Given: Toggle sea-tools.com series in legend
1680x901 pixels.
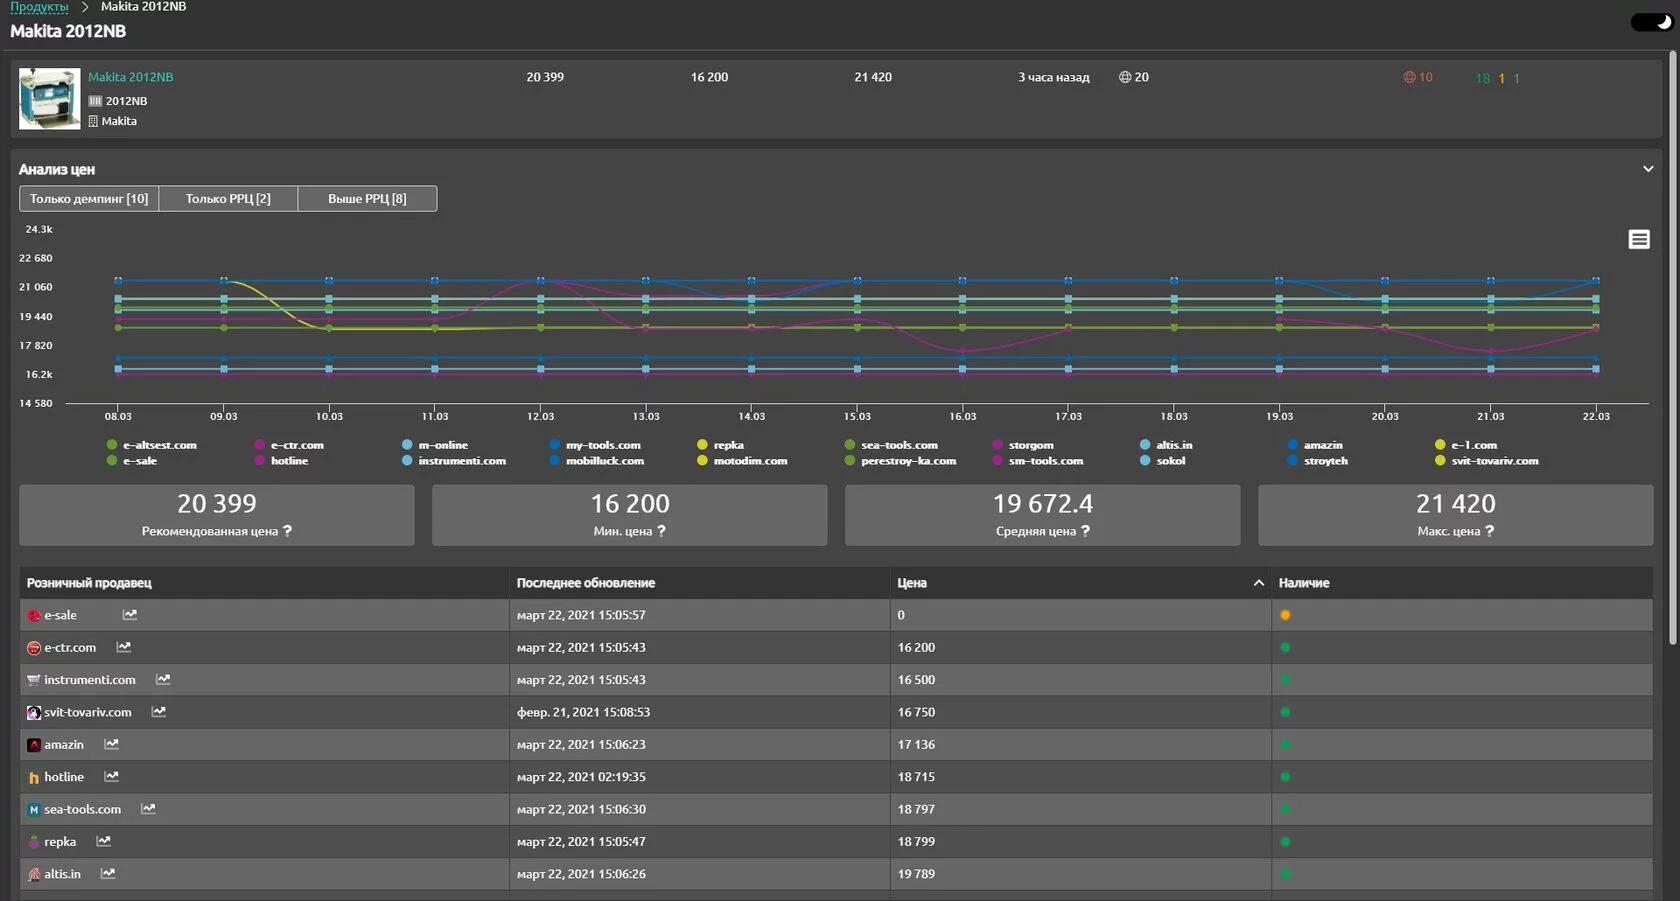Looking at the screenshot, I should (891, 445).
